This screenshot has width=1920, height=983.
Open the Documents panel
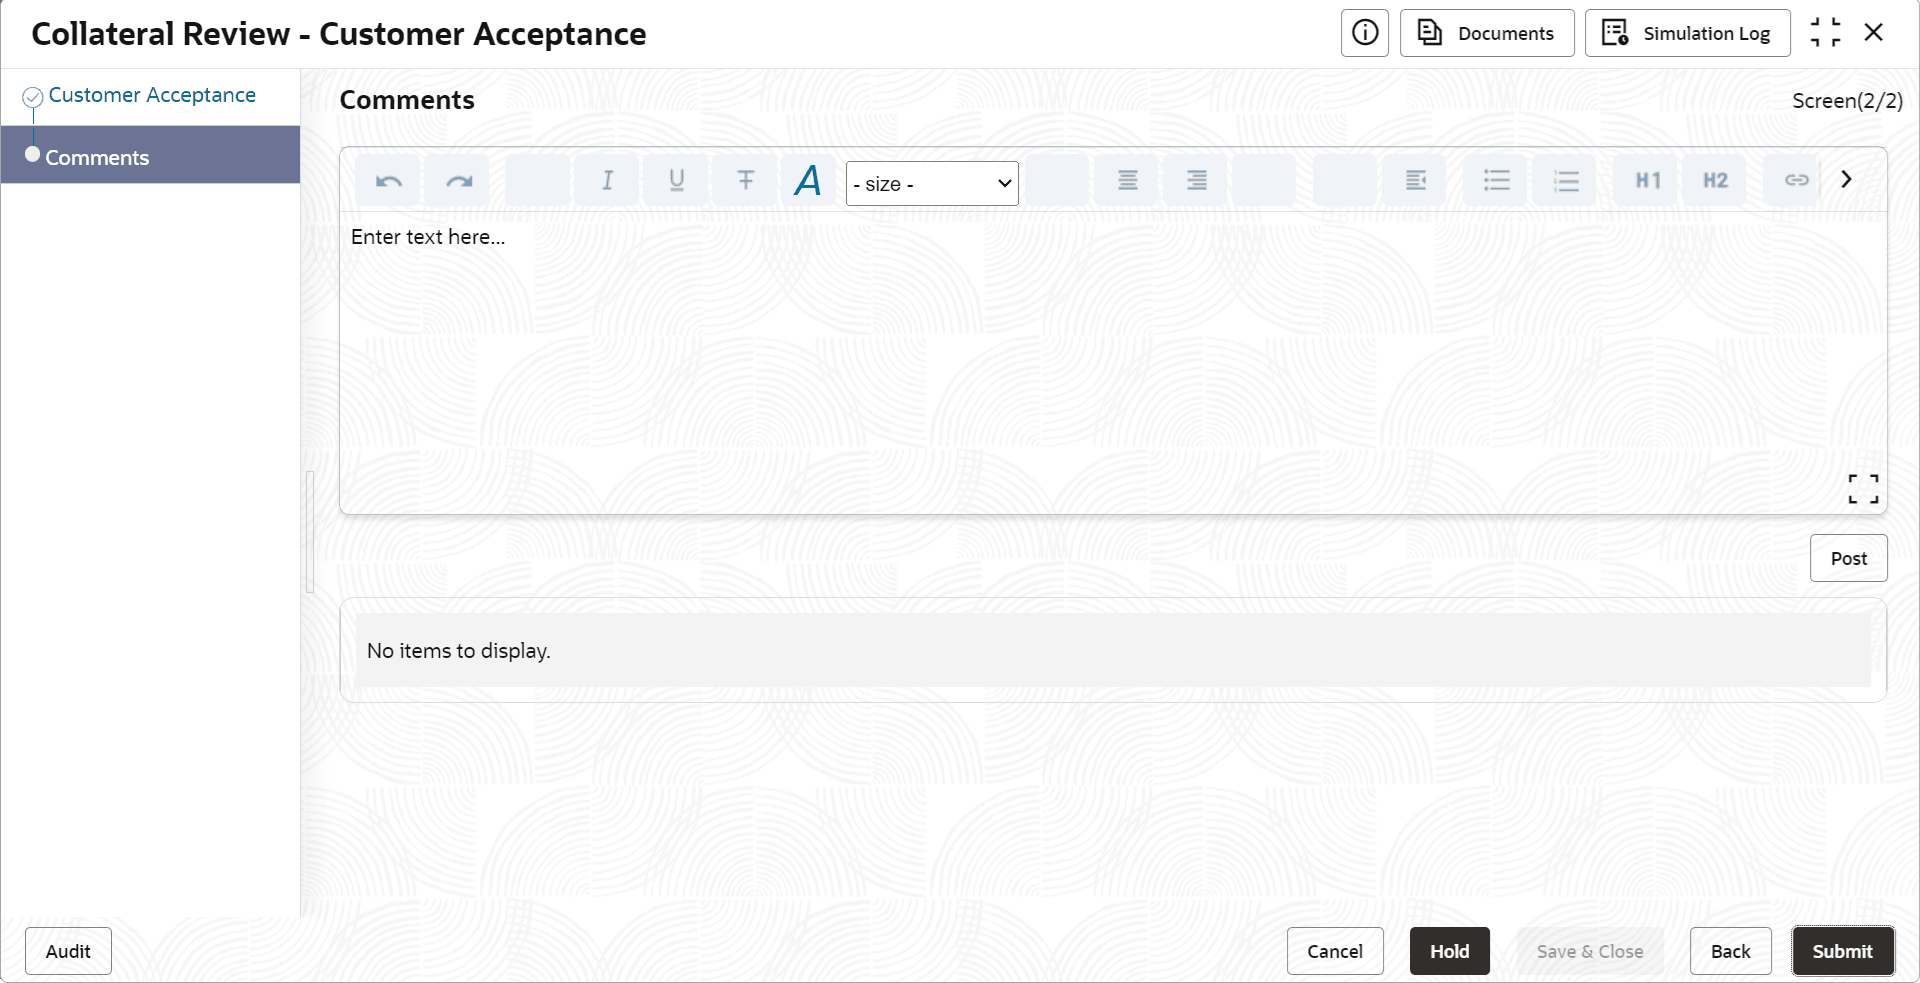[x=1486, y=33]
